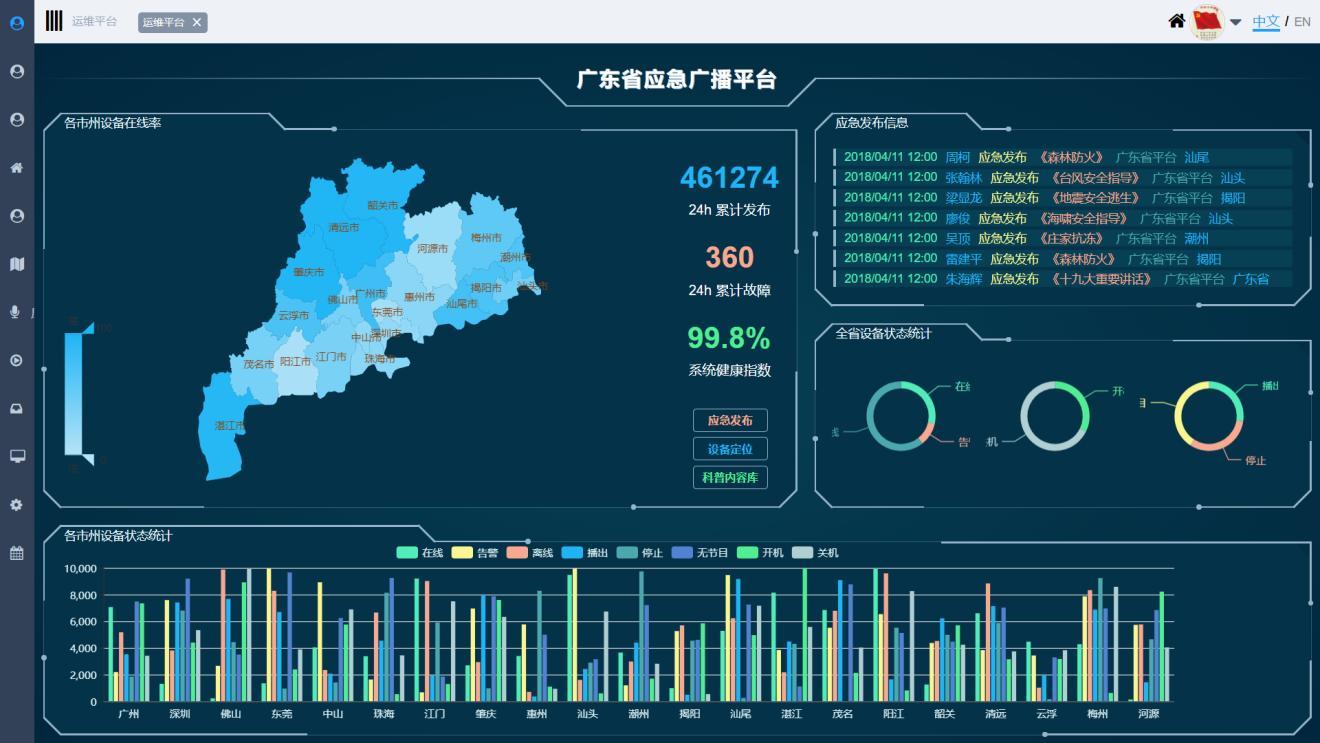Switch language to EN
Viewport: 1320px width, 743px height.
(1302, 21)
